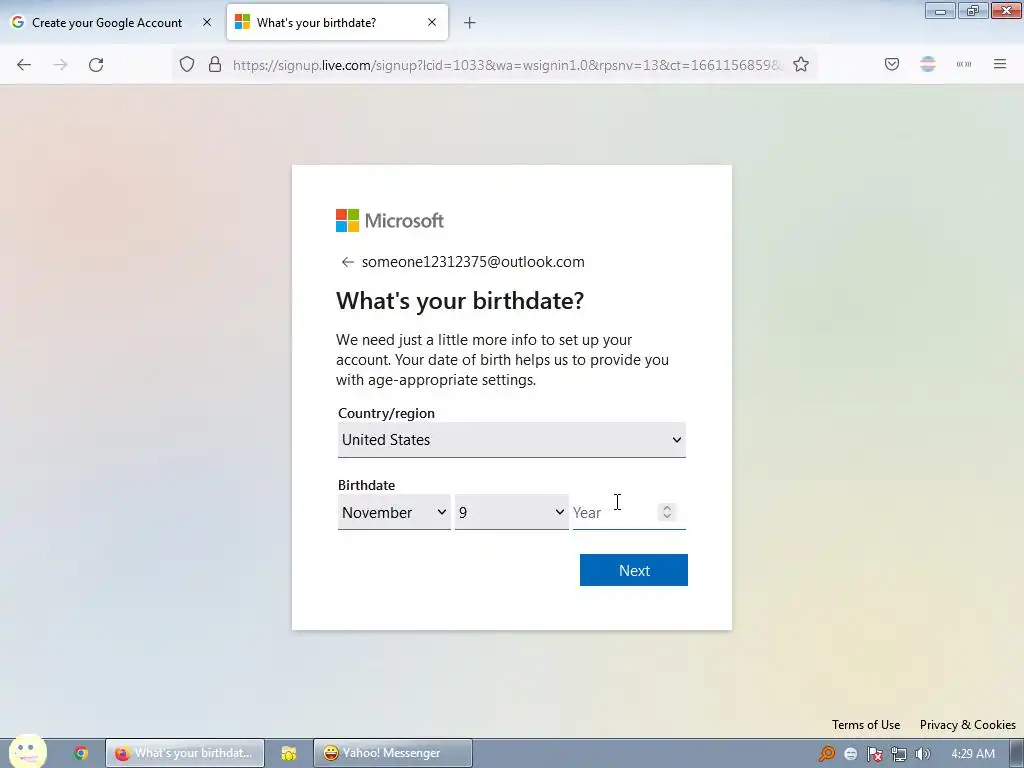
Task: Click the magnifier icon in system tray
Action: pos(827,754)
